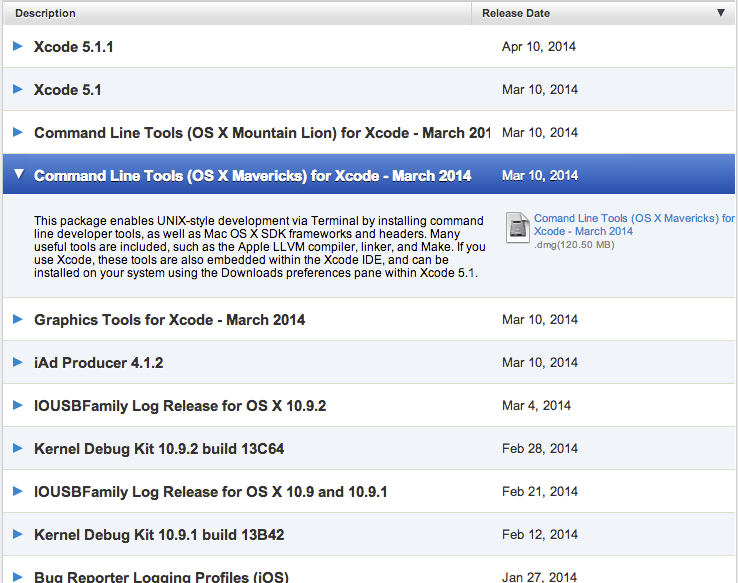
Task: Click Mar 10, 2014 date for Graphics Tools
Action: pos(540,319)
